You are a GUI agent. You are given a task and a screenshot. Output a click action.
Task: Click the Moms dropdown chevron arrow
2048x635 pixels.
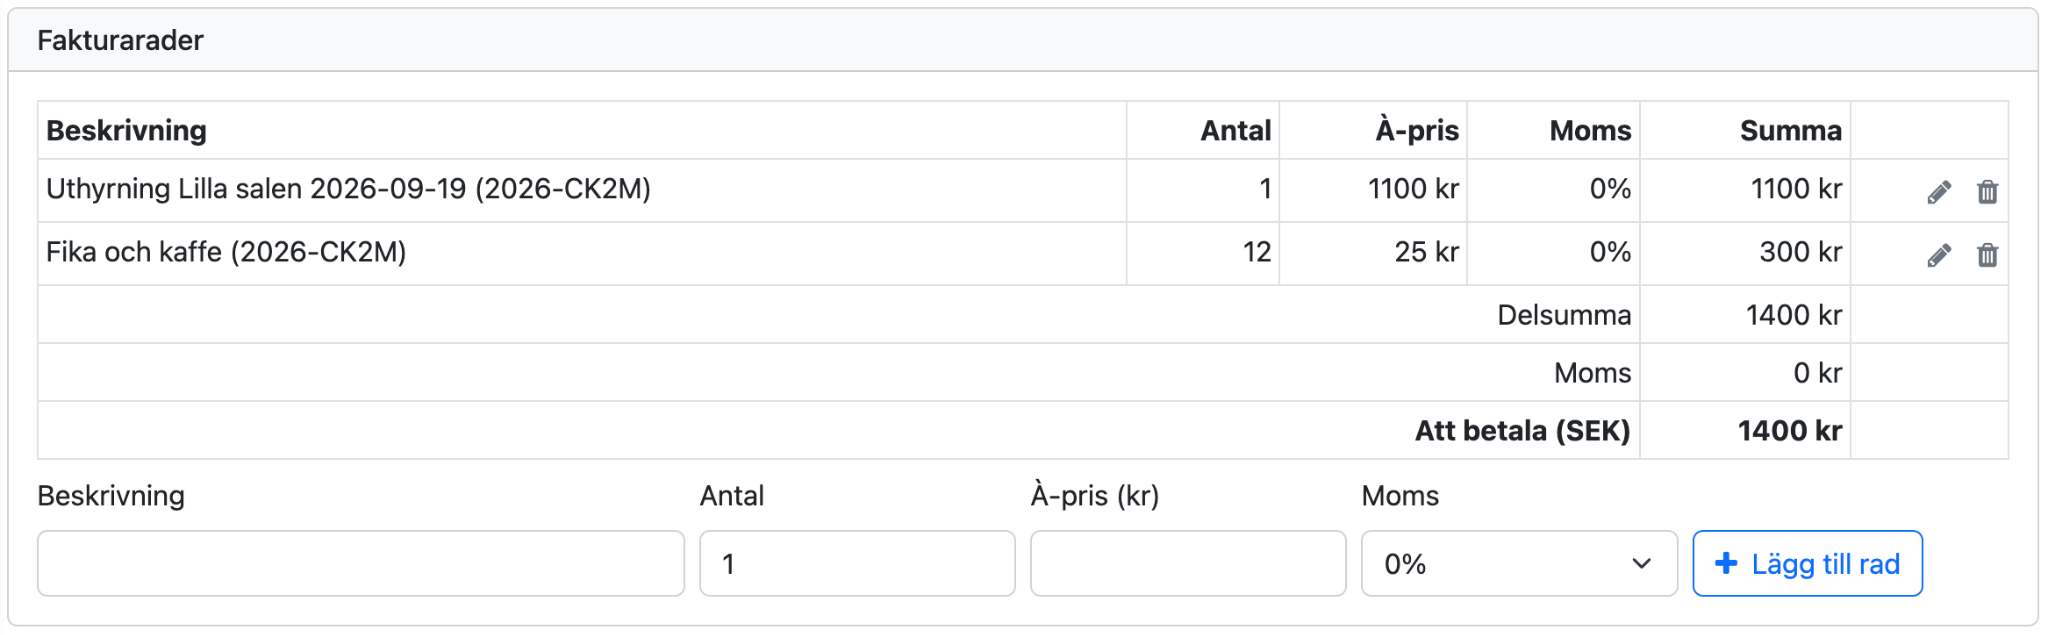pyautogui.click(x=1641, y=564)
